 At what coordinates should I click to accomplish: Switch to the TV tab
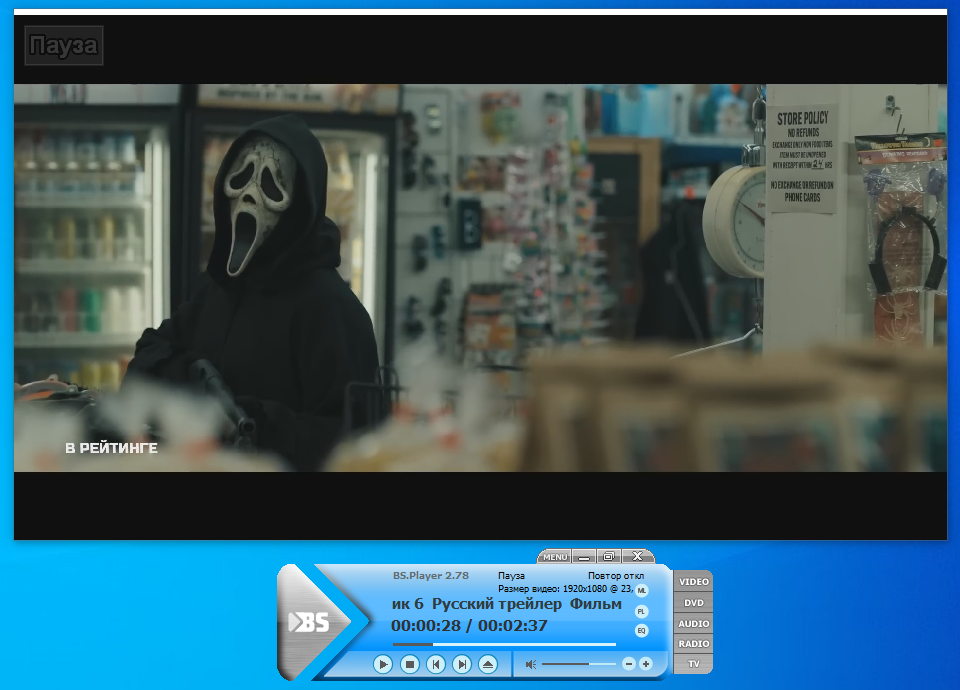(x=694, y=664)
